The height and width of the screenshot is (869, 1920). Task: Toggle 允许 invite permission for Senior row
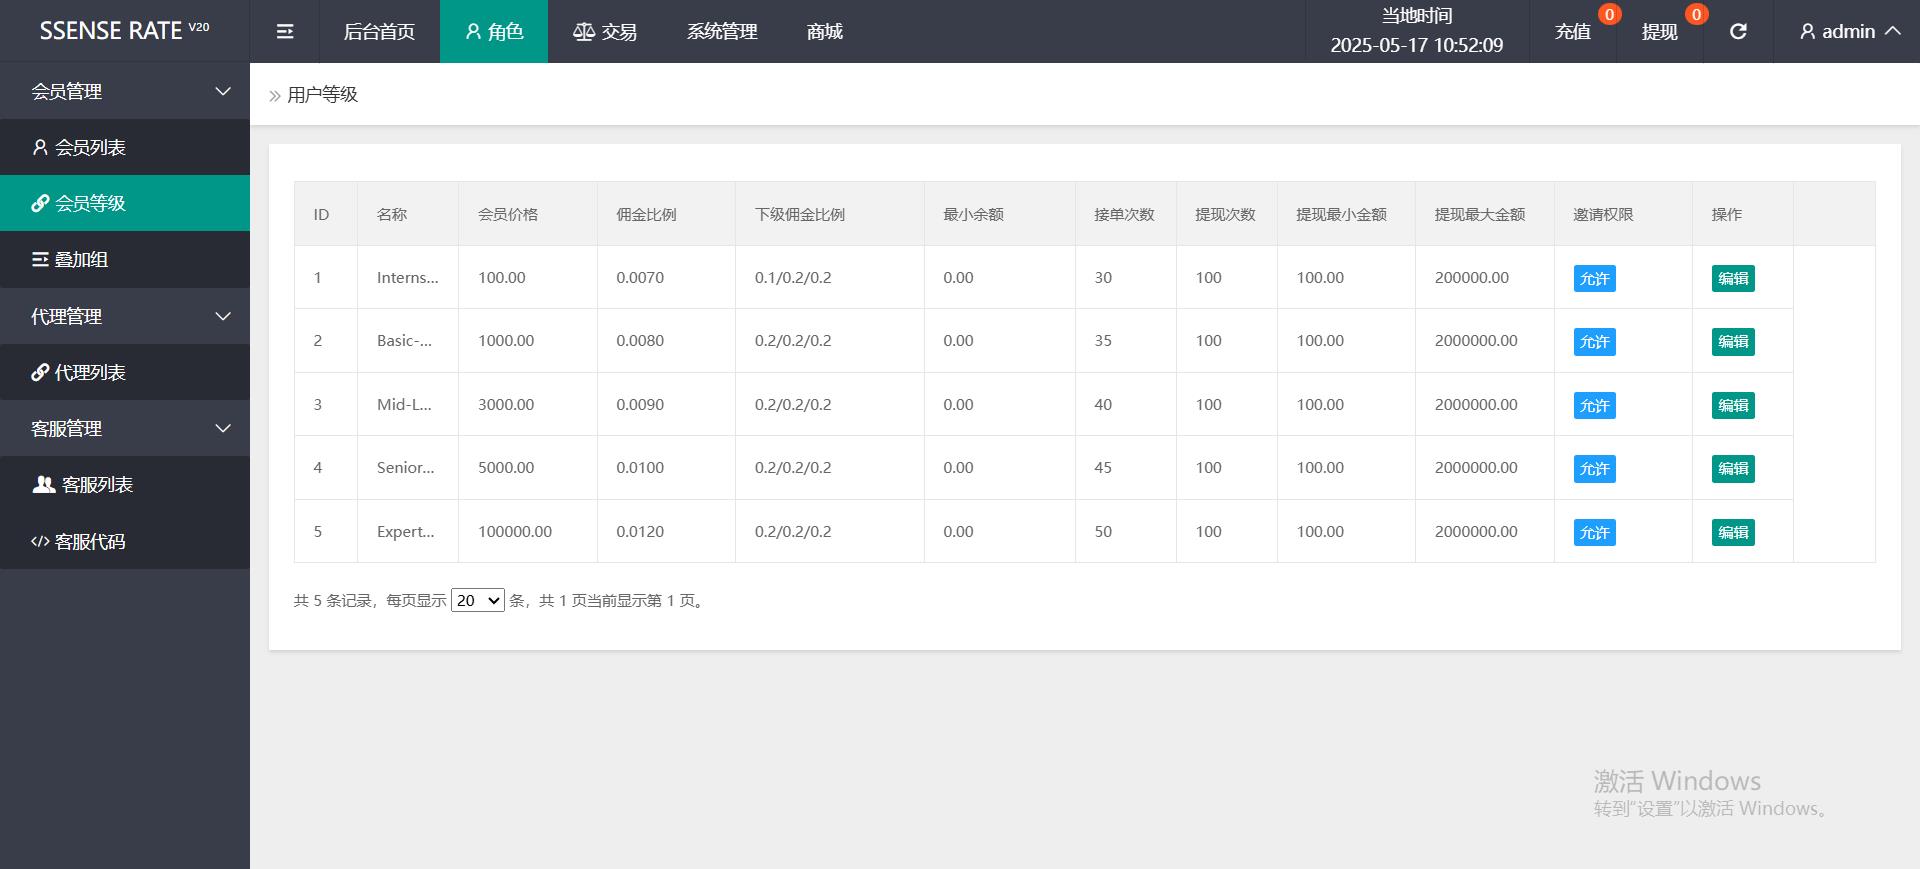[x=1594, y=469]
